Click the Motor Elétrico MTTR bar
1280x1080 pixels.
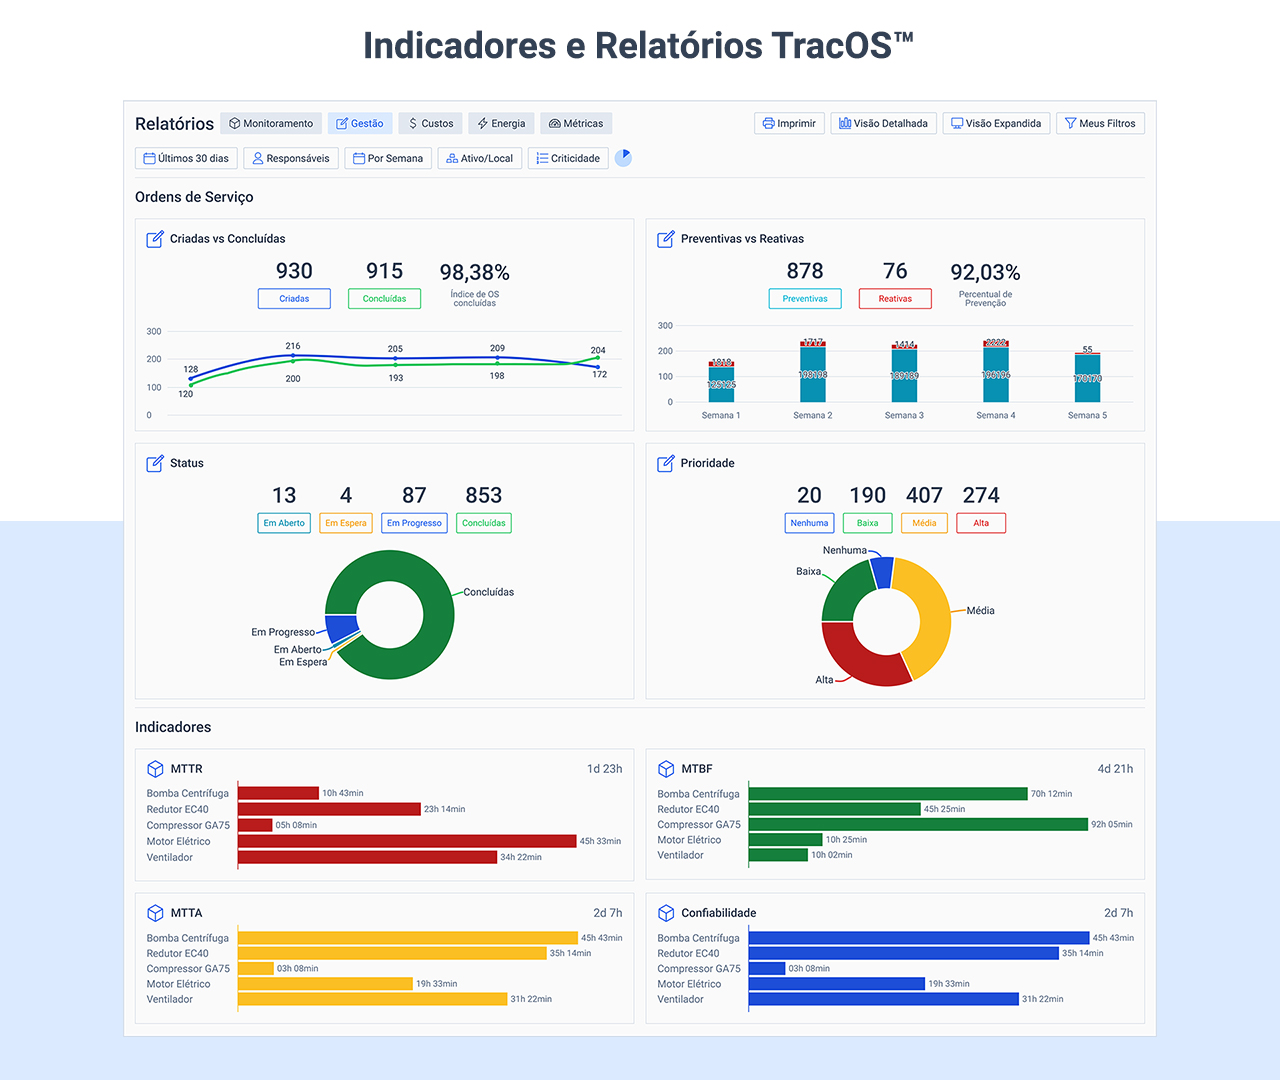(407, 841)
